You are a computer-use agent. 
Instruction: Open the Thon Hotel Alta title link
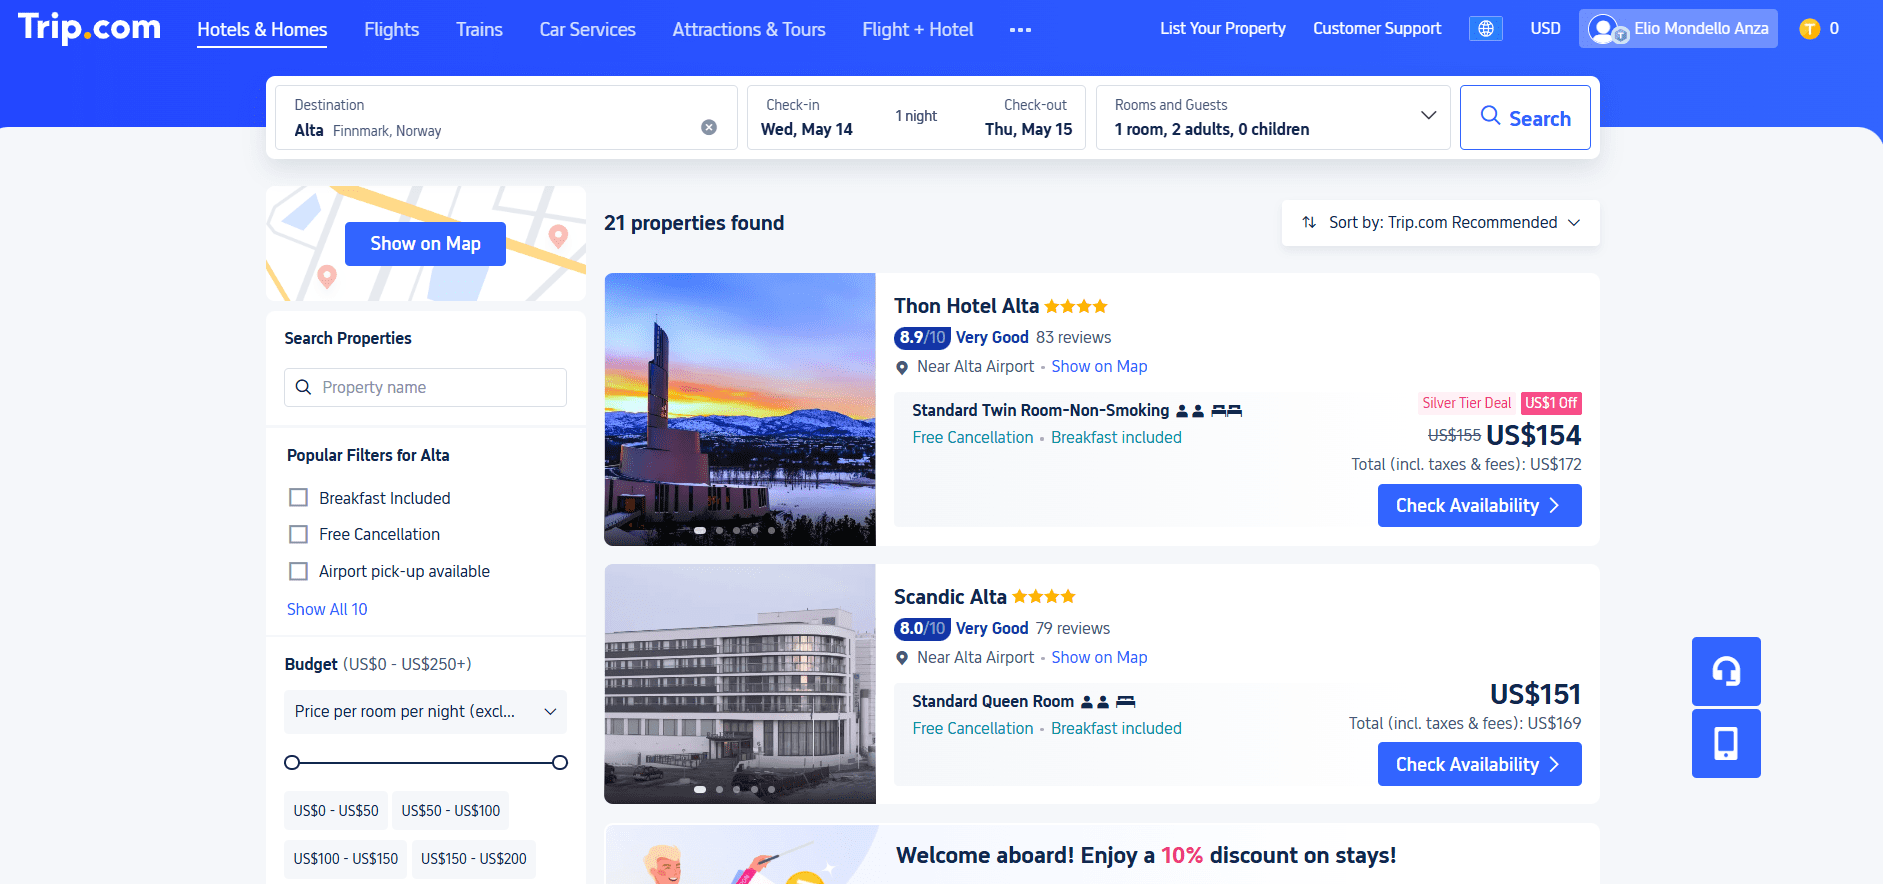966,306
